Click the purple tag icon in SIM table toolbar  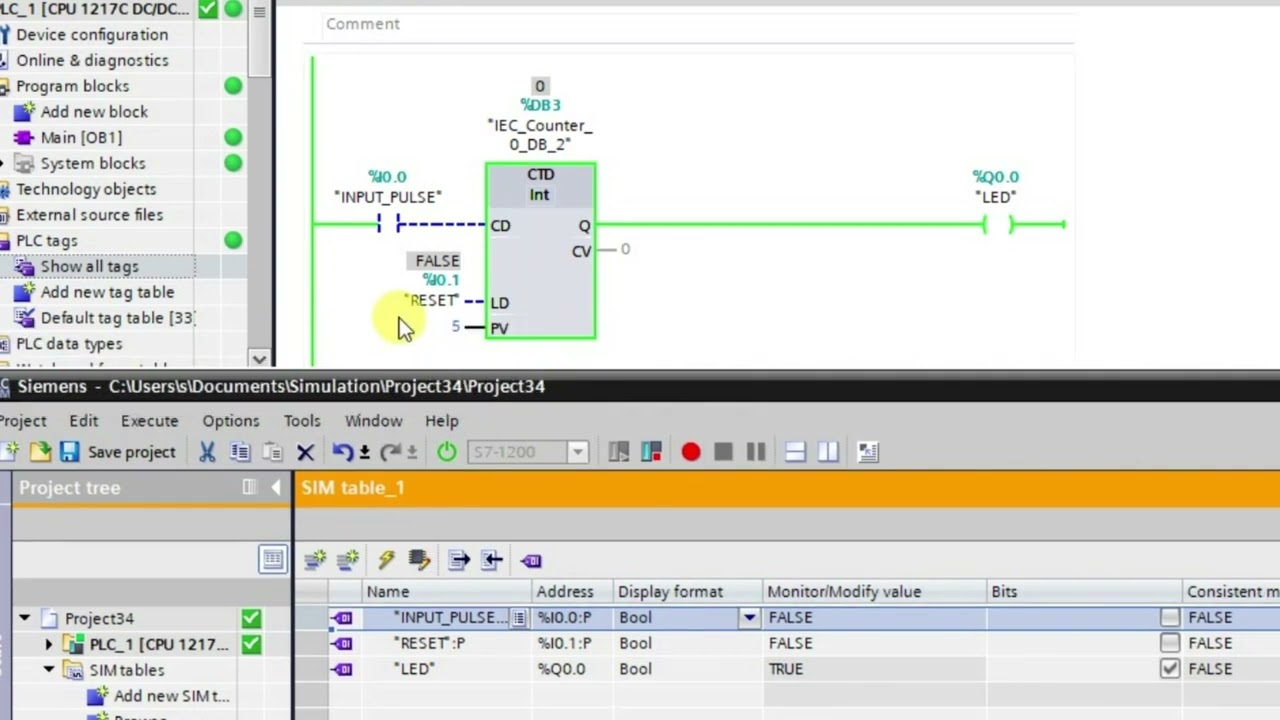[531, 560]
